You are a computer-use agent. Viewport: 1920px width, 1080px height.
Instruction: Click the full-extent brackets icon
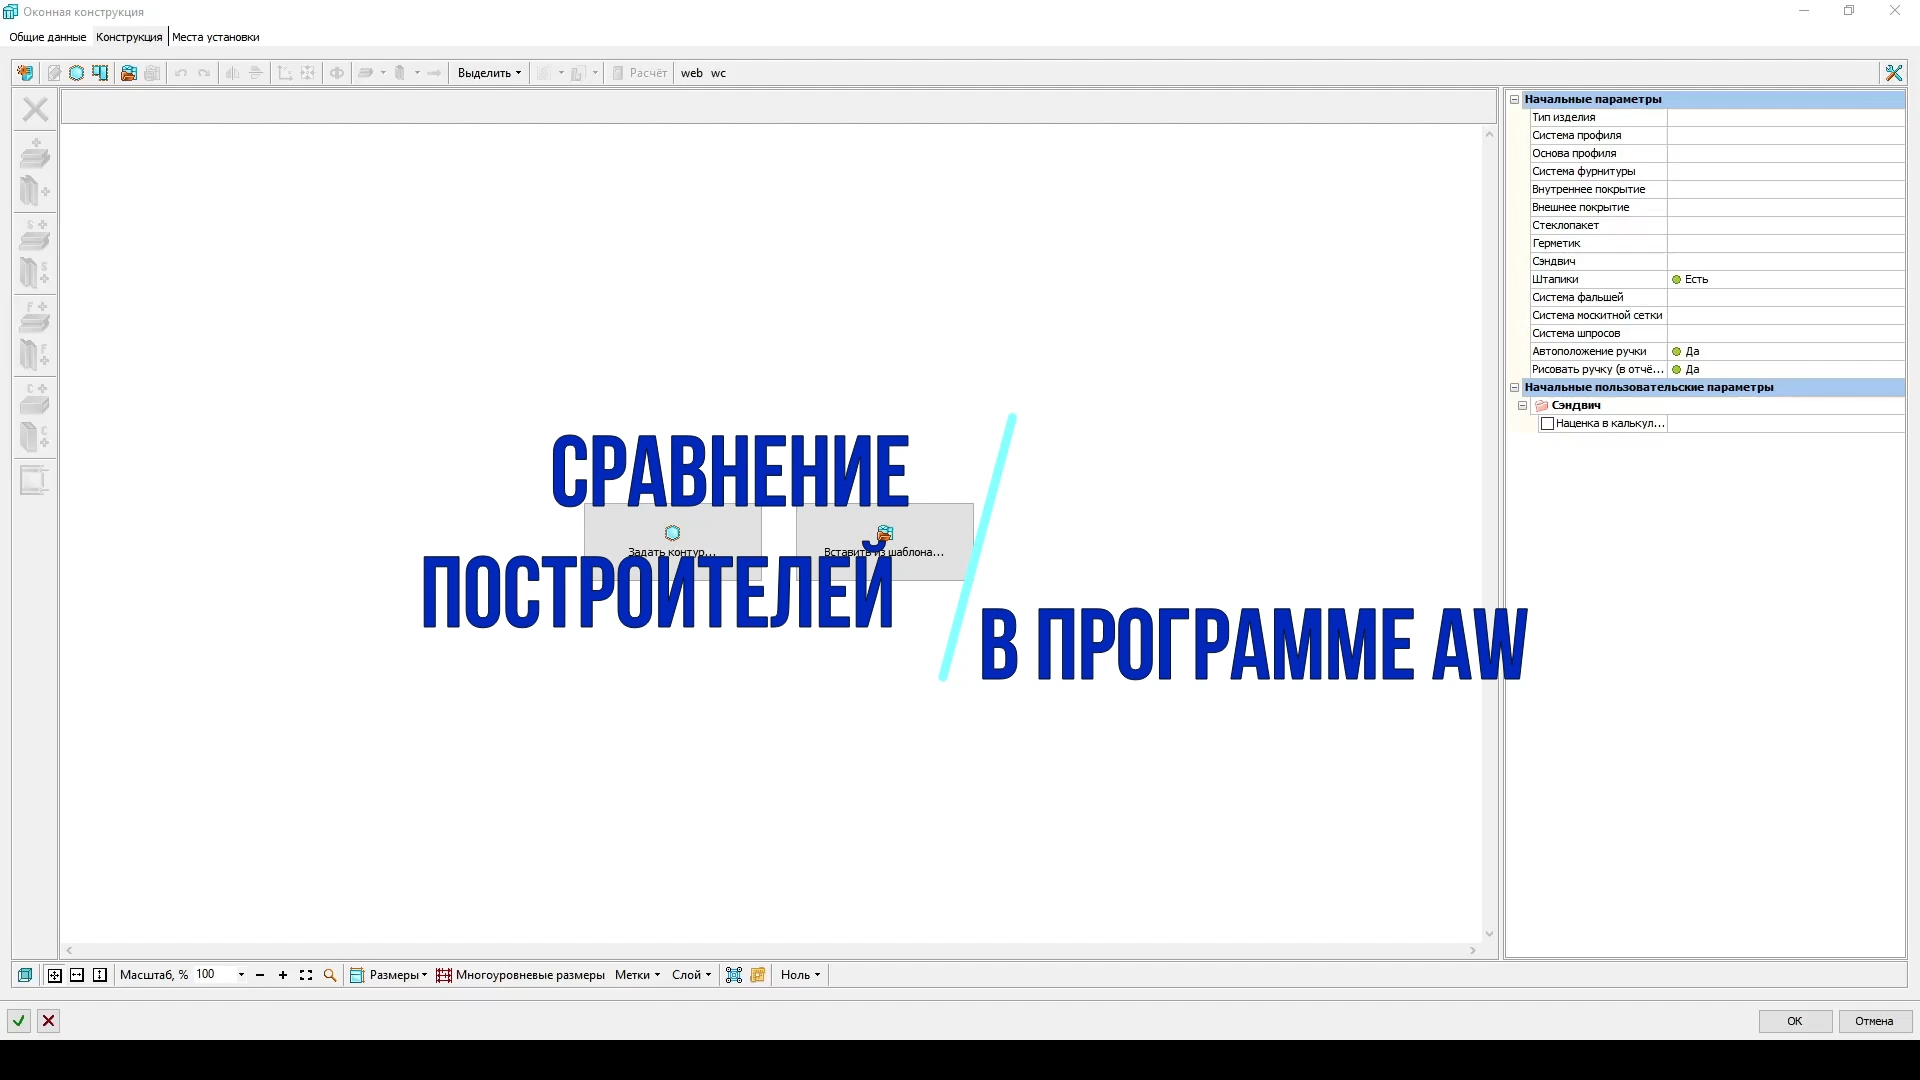pyautogui.click(x=306, y=975)
